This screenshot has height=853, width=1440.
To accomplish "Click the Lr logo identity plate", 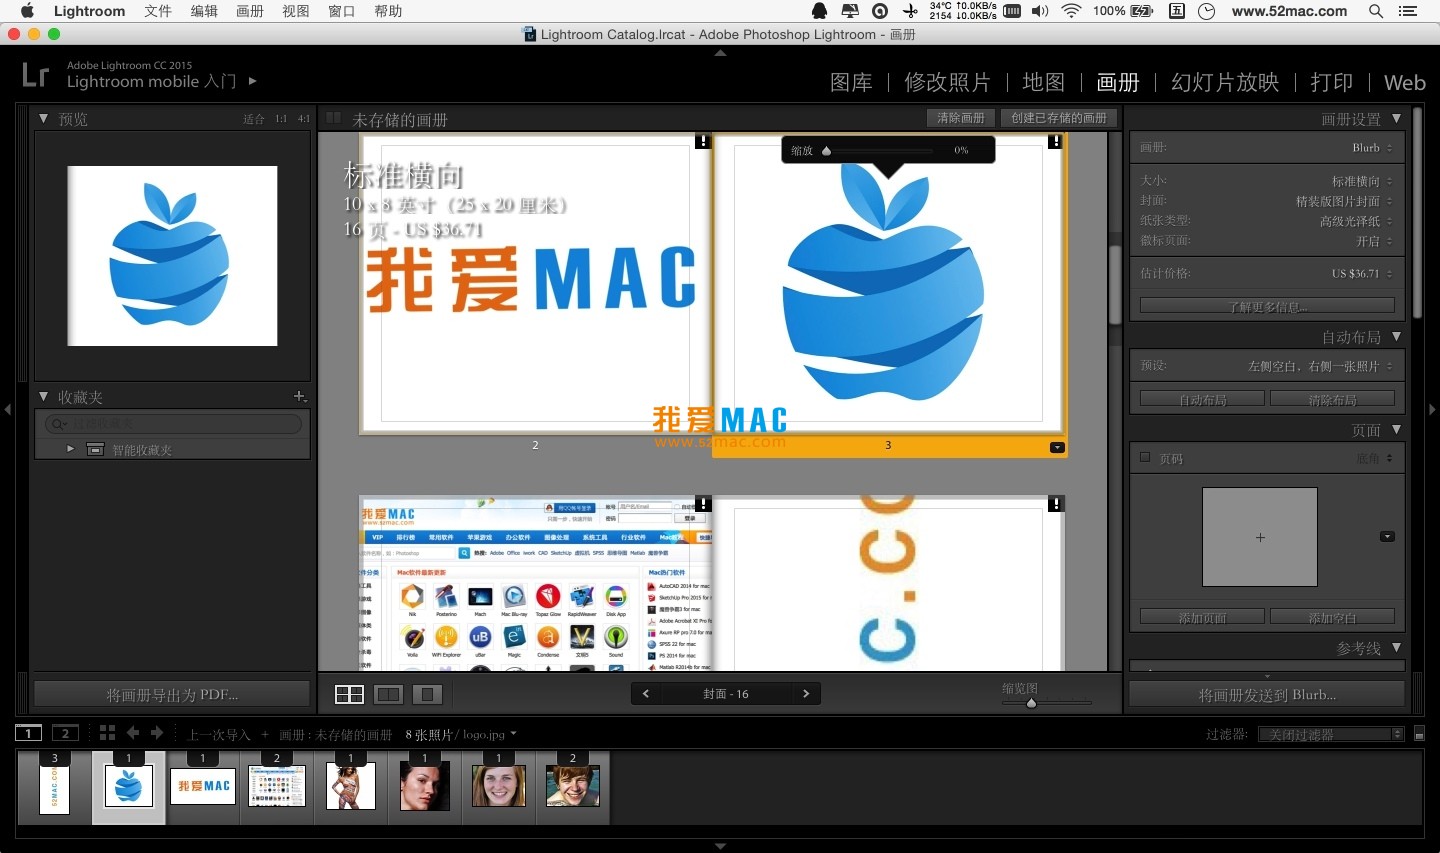I will 36,74.
